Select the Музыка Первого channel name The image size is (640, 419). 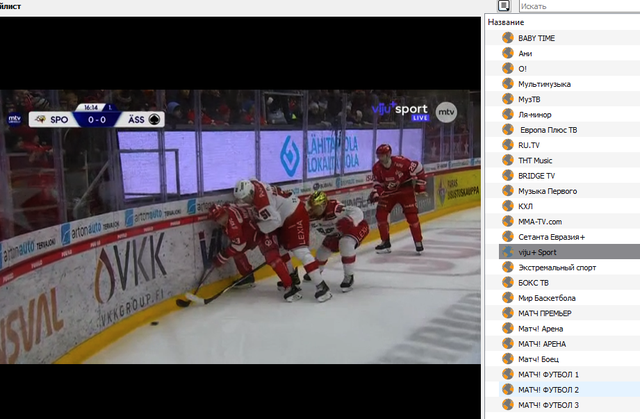tap(547, 191)
